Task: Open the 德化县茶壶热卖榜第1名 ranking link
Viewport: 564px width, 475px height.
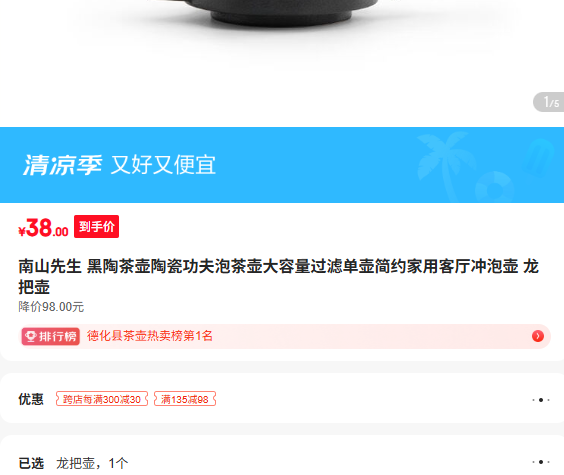Action: [x=150, y=336]
